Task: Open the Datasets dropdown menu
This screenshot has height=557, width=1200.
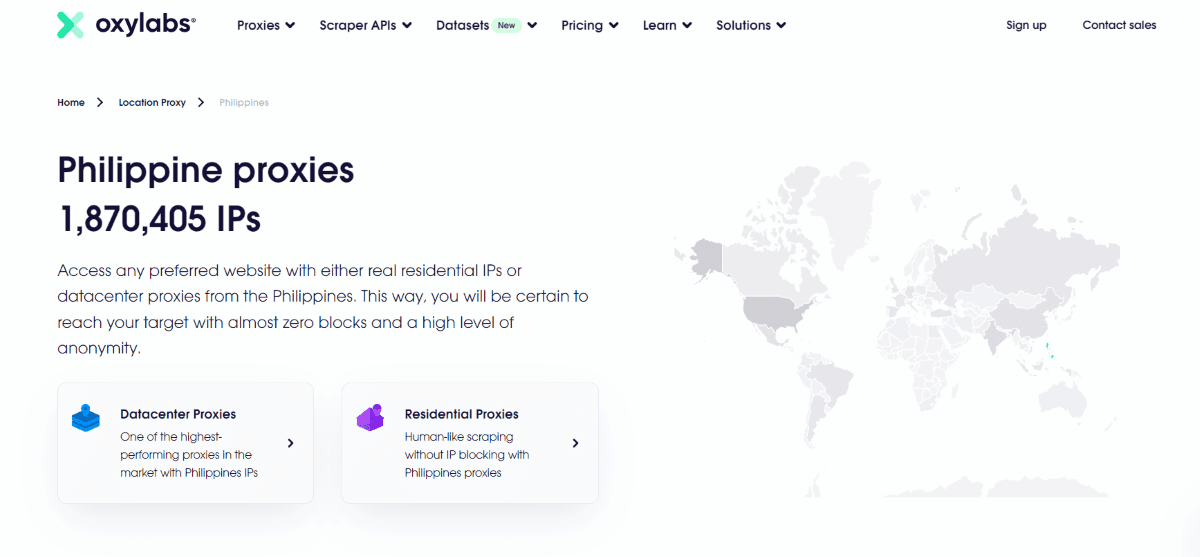Action: [x=487, y=25]
